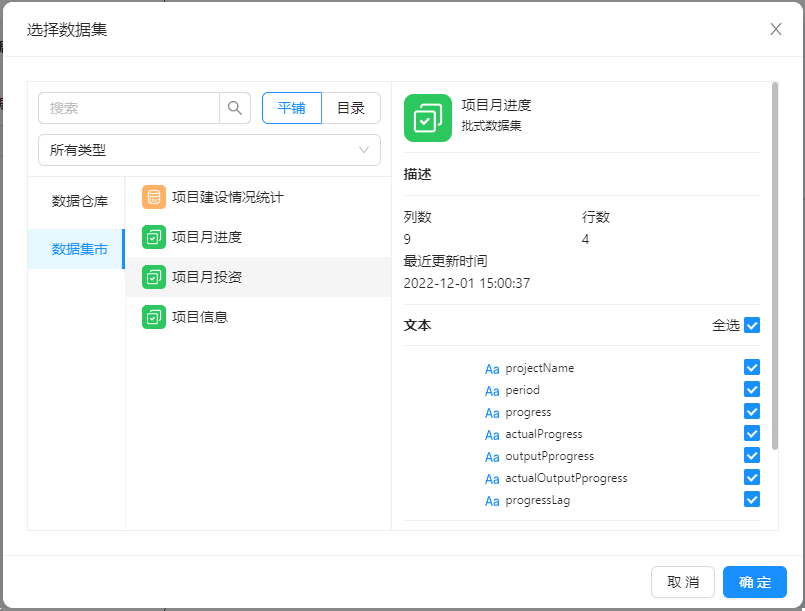The image size is (805, 611).
Task: Uncheck the actualProgress field checkbox
Action: [x=752, y=434]
